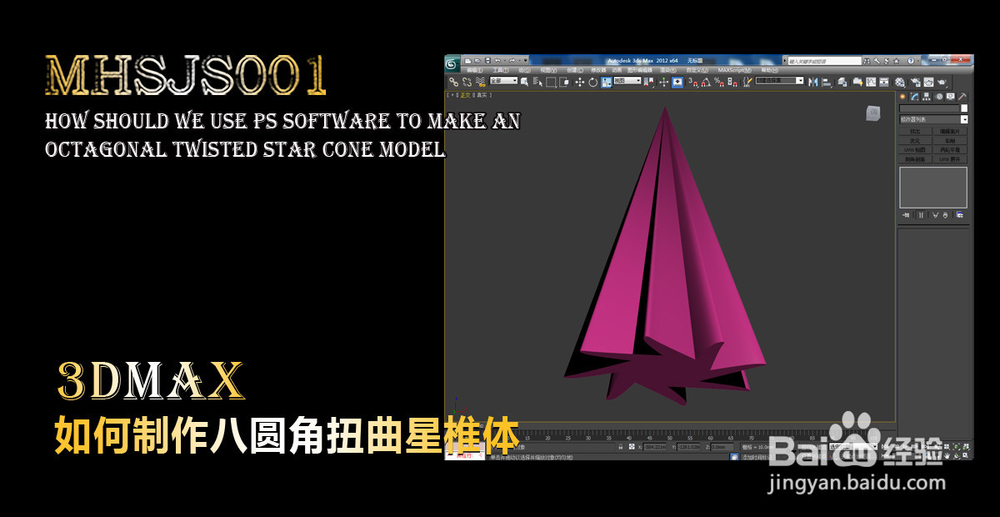1000x517 pixels.
Task: Click the Select and Link tool
Action: [x=453, y=82]
